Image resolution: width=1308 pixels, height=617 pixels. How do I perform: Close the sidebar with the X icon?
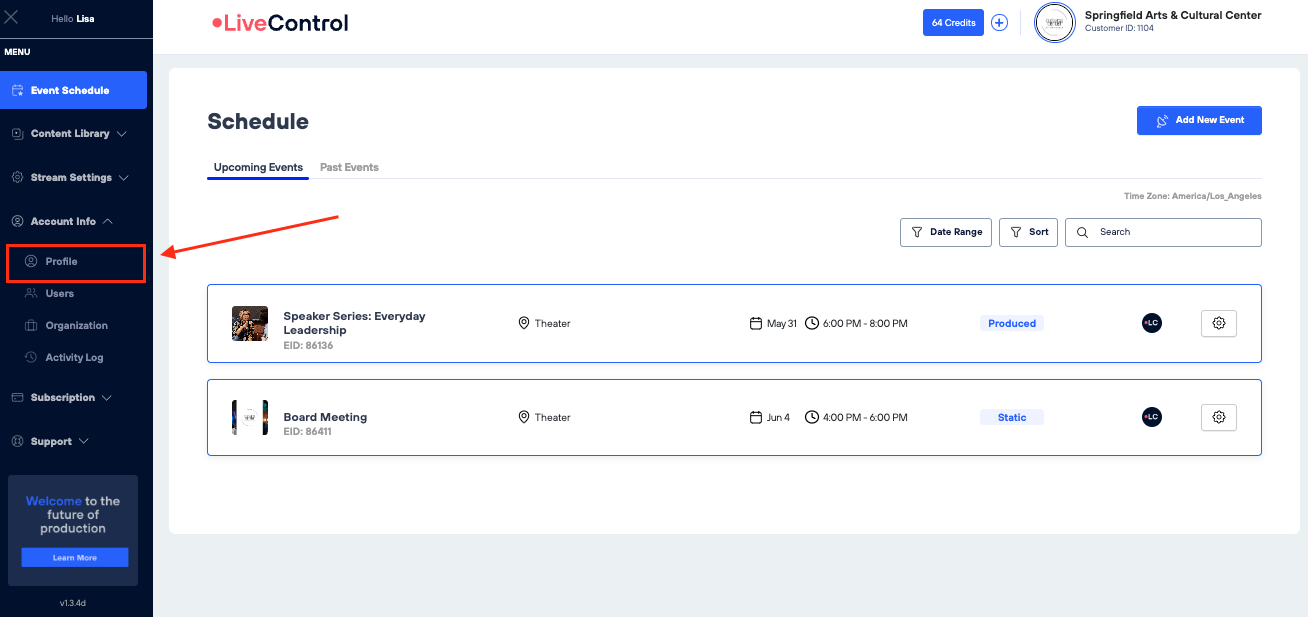click(x=12, y=18)
